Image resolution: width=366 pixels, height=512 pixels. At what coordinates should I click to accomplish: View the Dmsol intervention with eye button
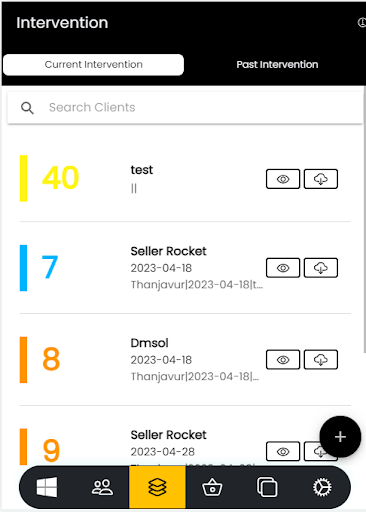[283, 360]
